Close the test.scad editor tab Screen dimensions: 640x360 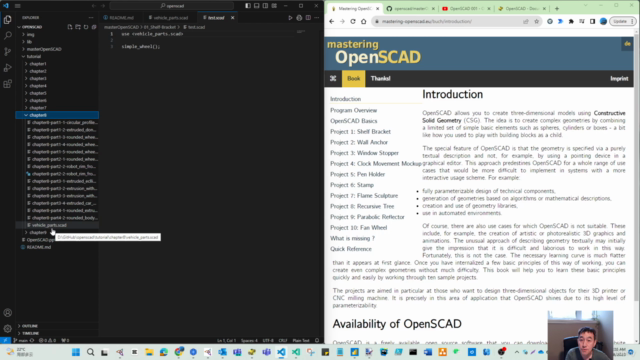233,18
